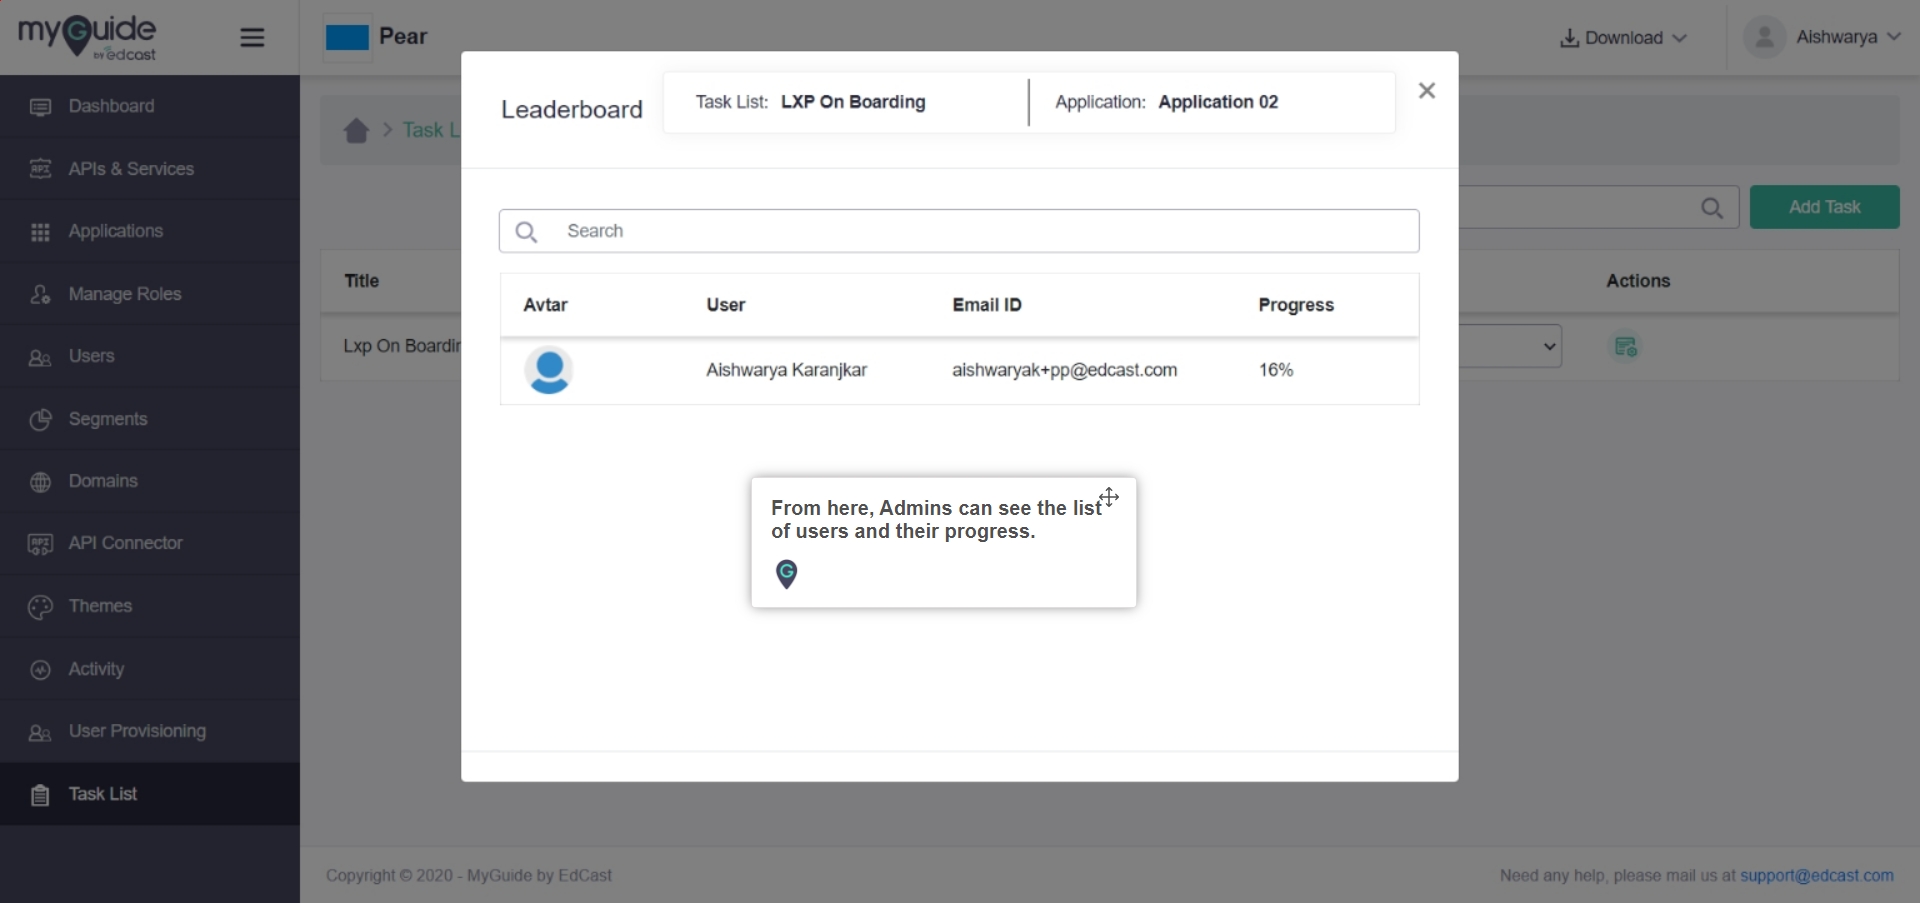Viewport: 1920px width, 903px height.
Task: Open Manage Roles in the sidebar
Action: coord(150,294)
